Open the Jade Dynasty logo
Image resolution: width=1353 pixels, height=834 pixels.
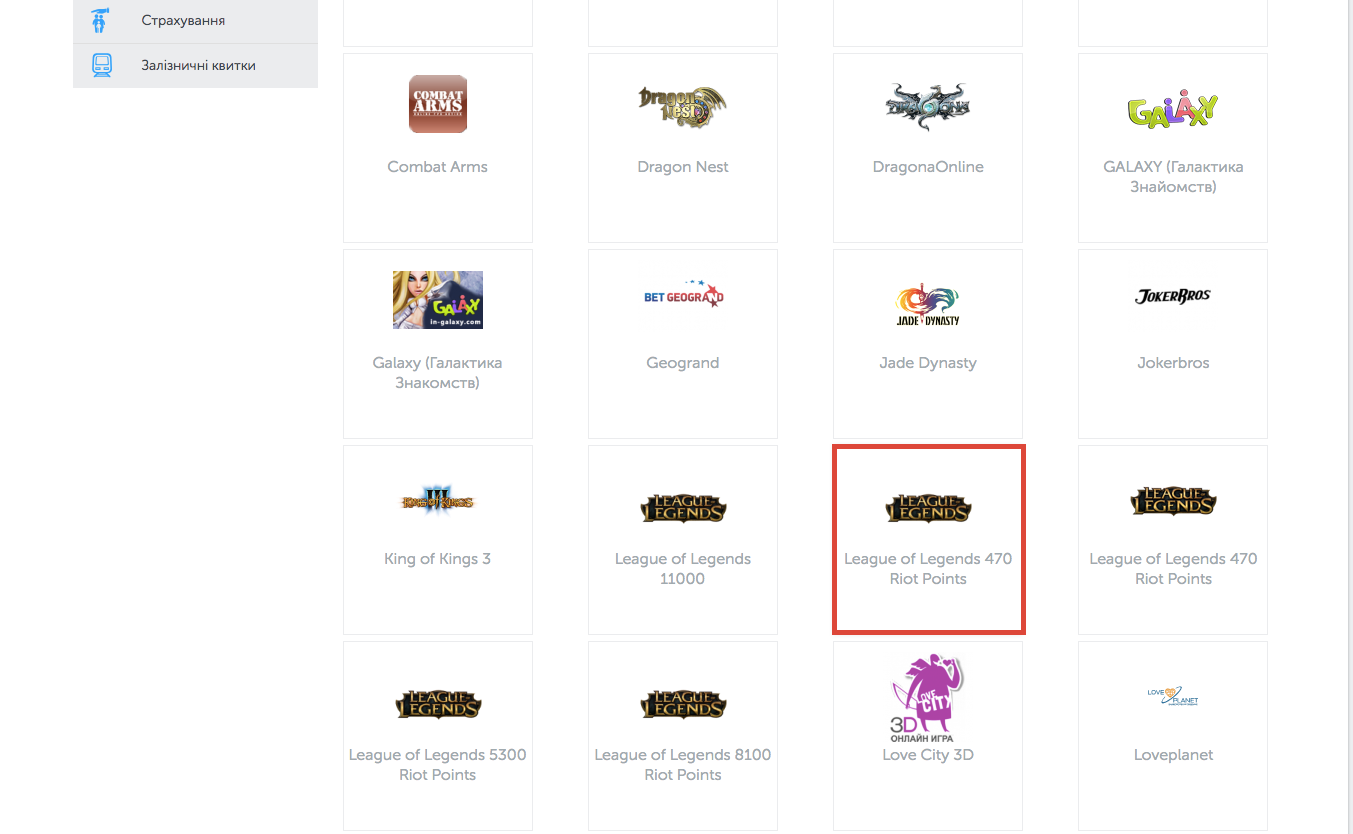coord(928,303)
